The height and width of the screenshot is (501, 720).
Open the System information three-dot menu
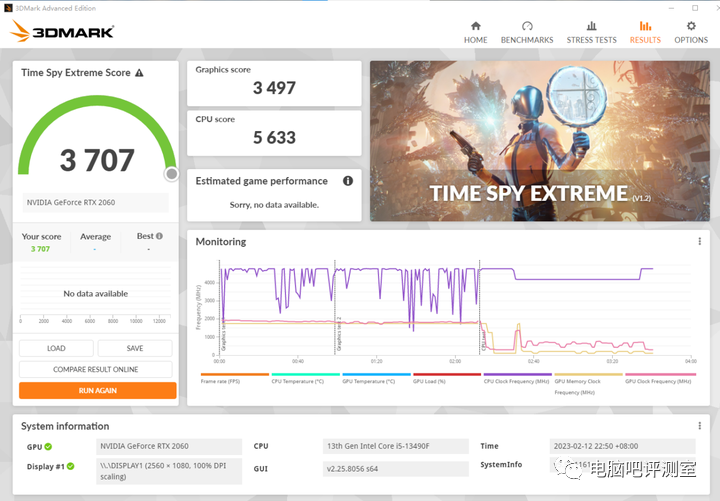pos(699,426)
